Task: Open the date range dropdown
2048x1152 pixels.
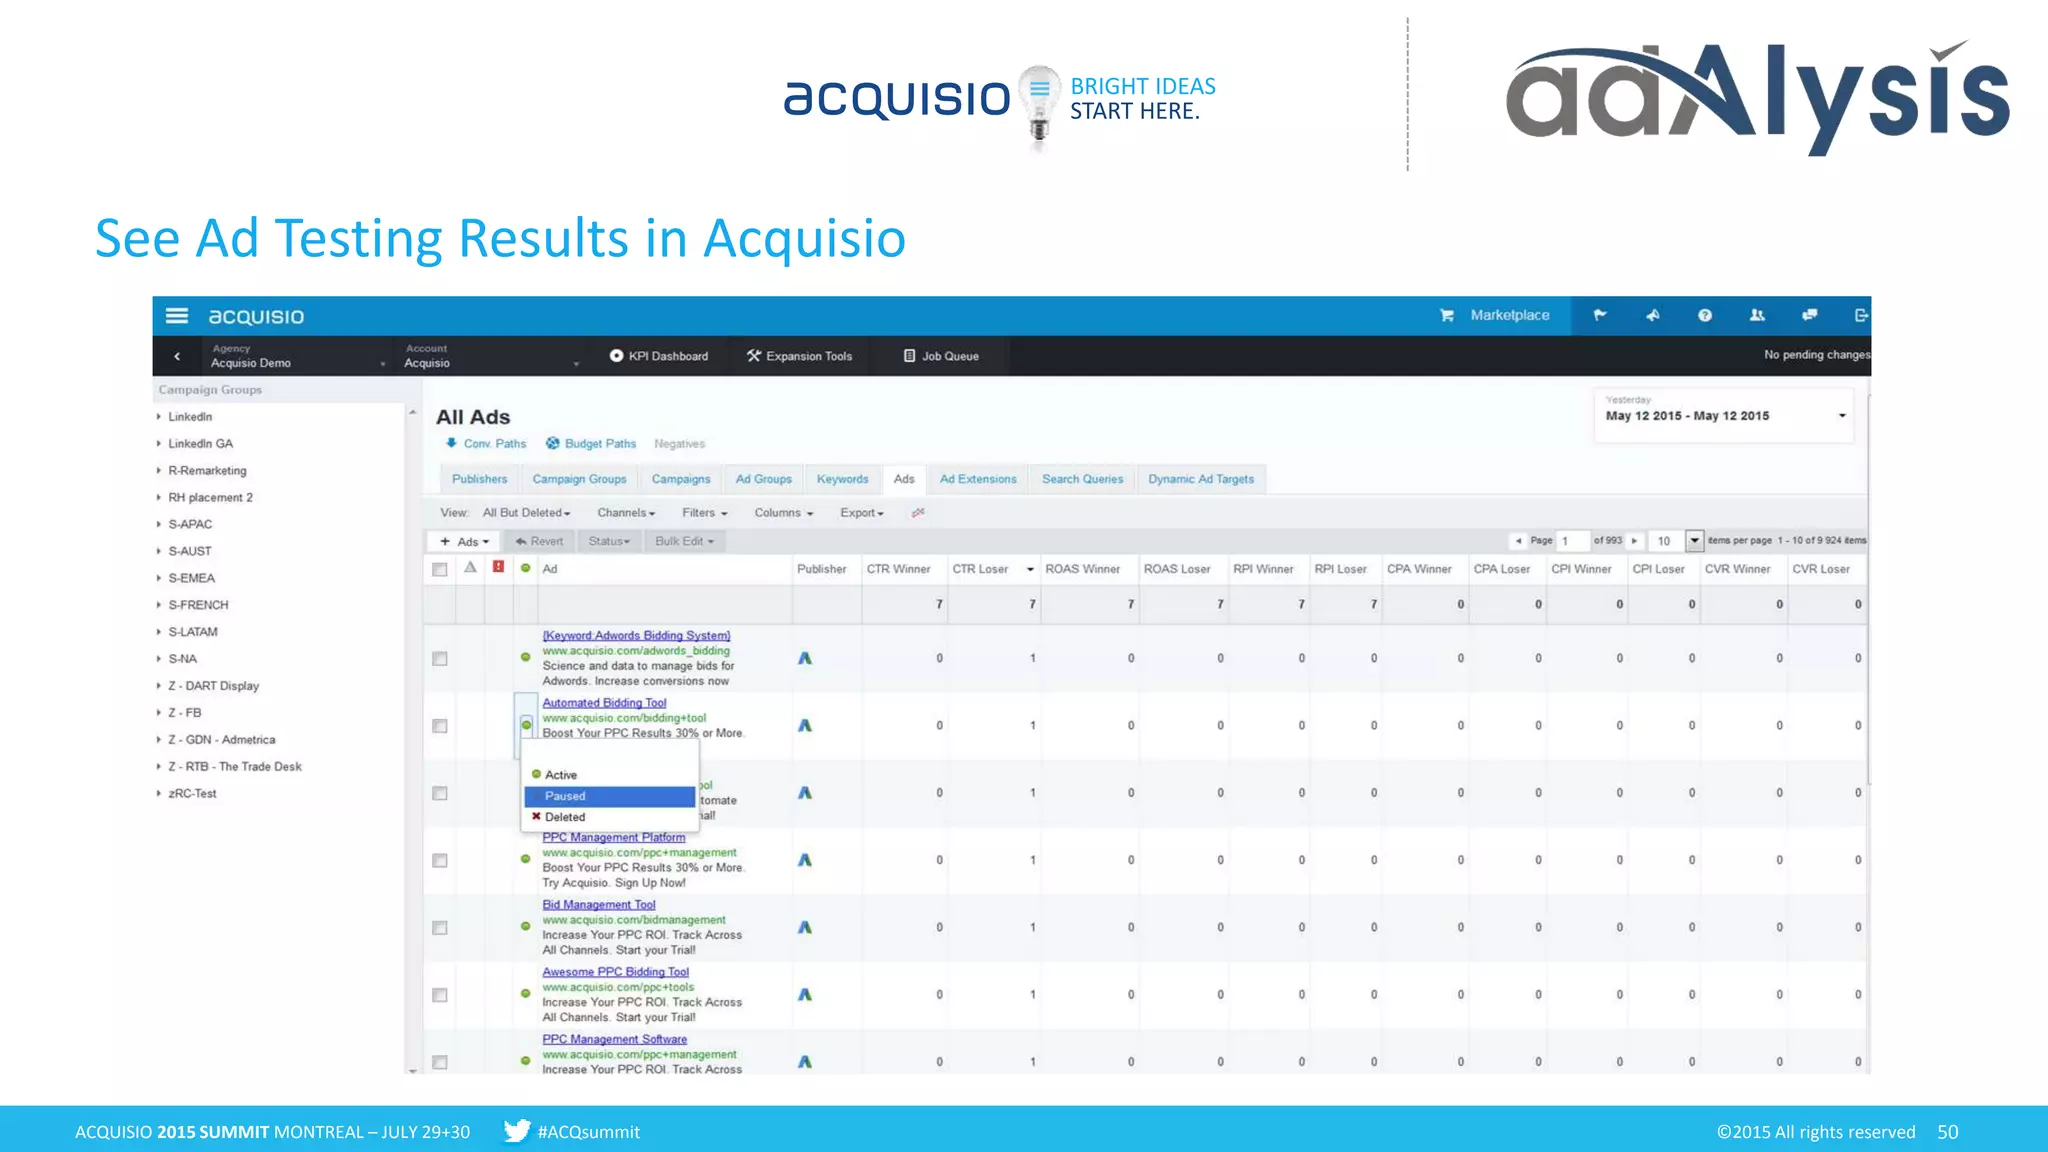Action: (1724, 415)
